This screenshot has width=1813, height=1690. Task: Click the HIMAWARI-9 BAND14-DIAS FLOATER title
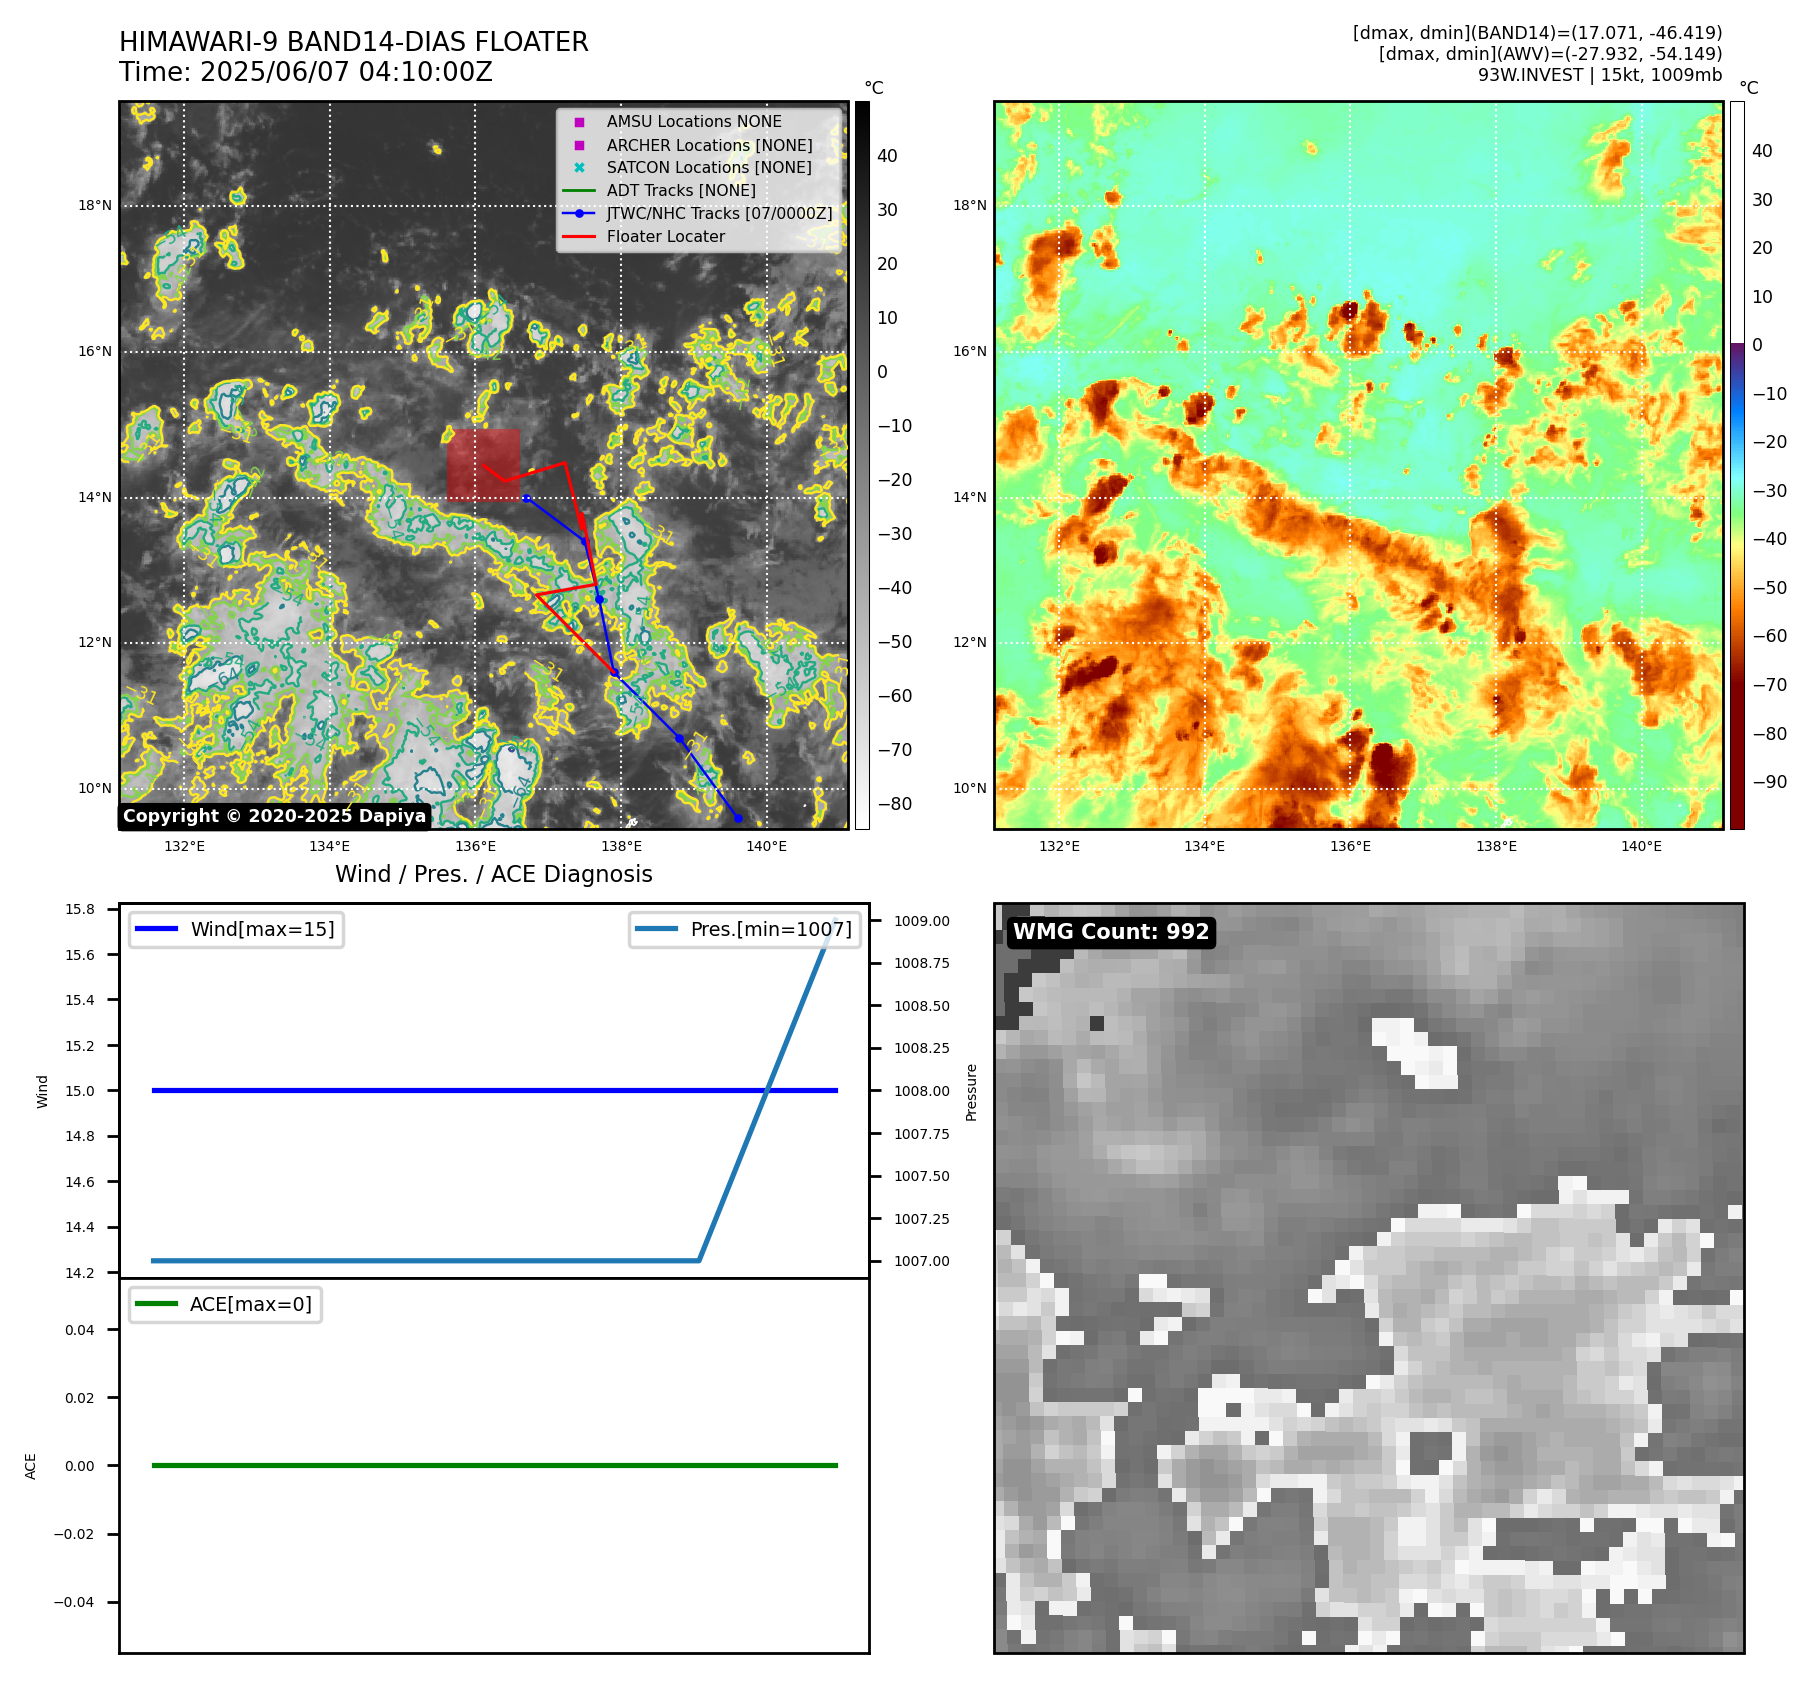tap(353, 42)
